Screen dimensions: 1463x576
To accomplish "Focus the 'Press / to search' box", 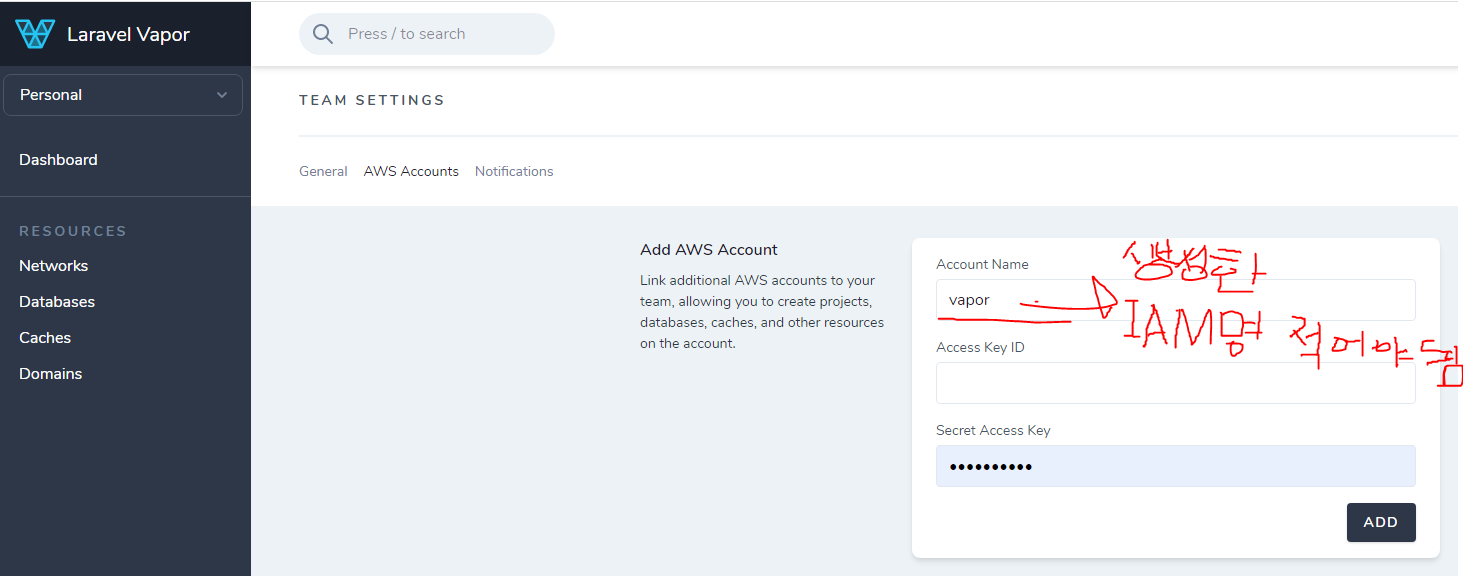I will click(427, 34).
